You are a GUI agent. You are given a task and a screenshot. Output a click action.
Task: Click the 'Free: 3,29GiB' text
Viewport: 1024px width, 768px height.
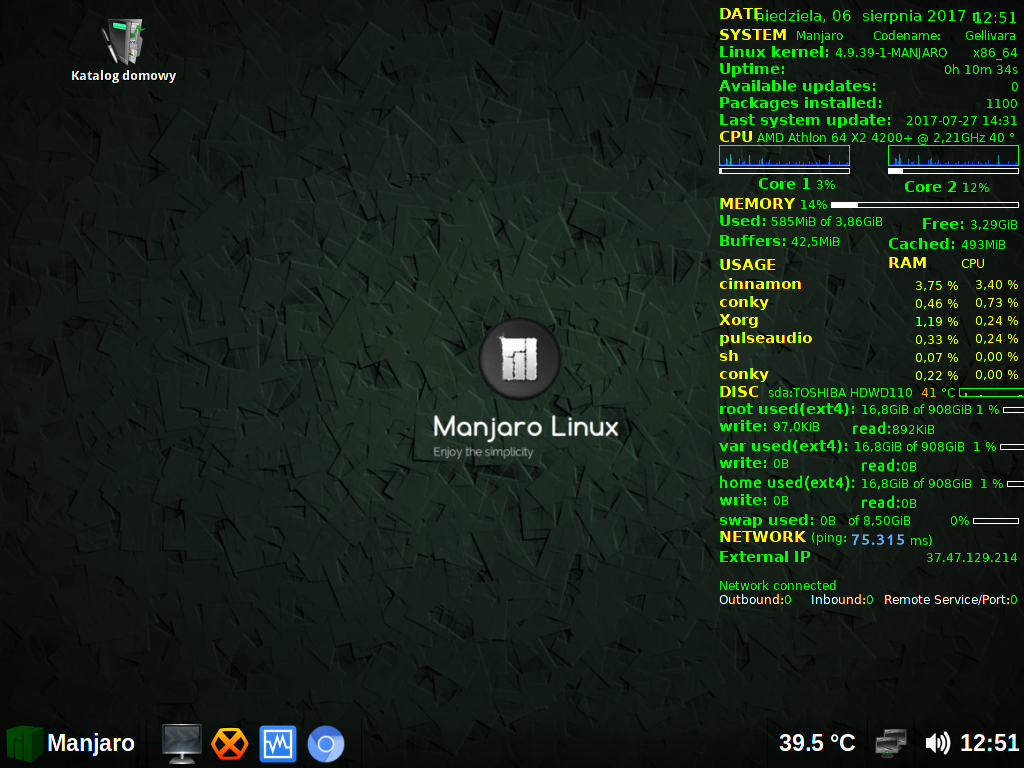[x=970, y=225]
